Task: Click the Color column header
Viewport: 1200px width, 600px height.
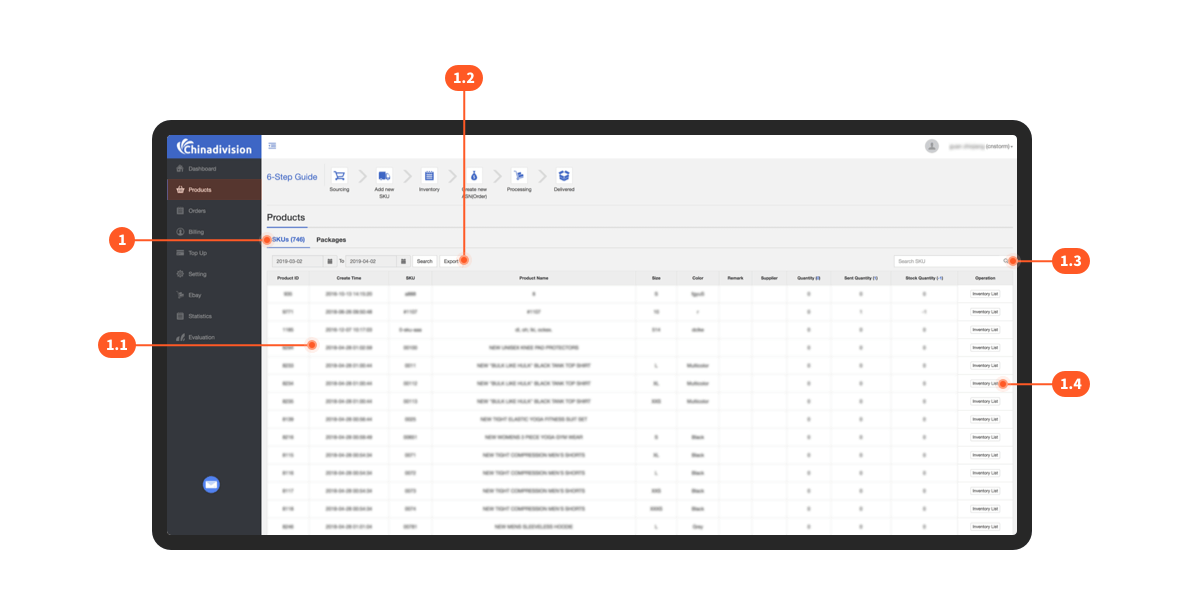Action: coord(698,277)
